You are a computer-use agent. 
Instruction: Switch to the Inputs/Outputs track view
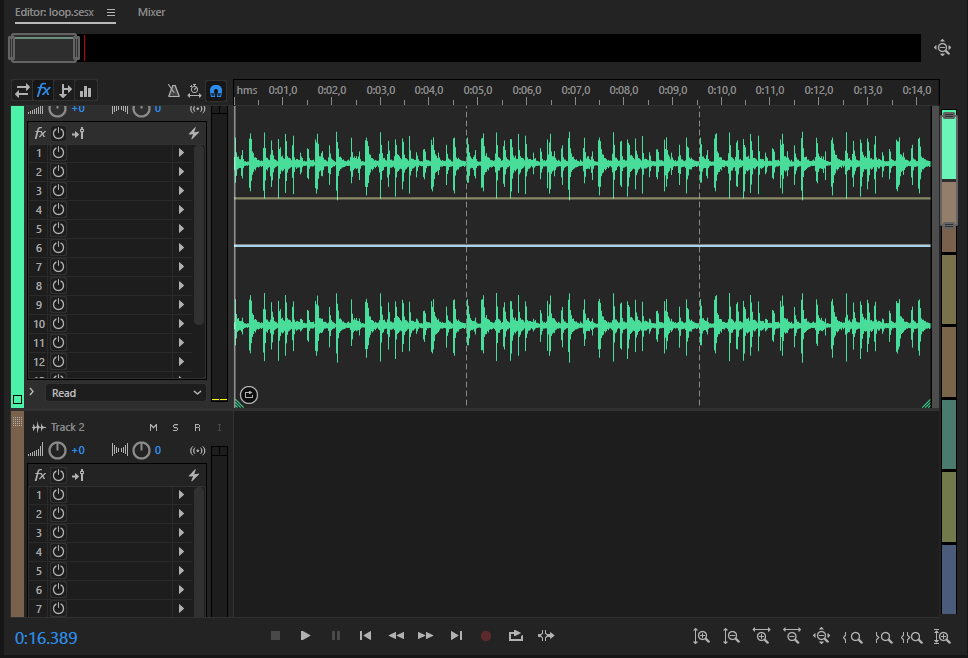(x=22, y=90)
